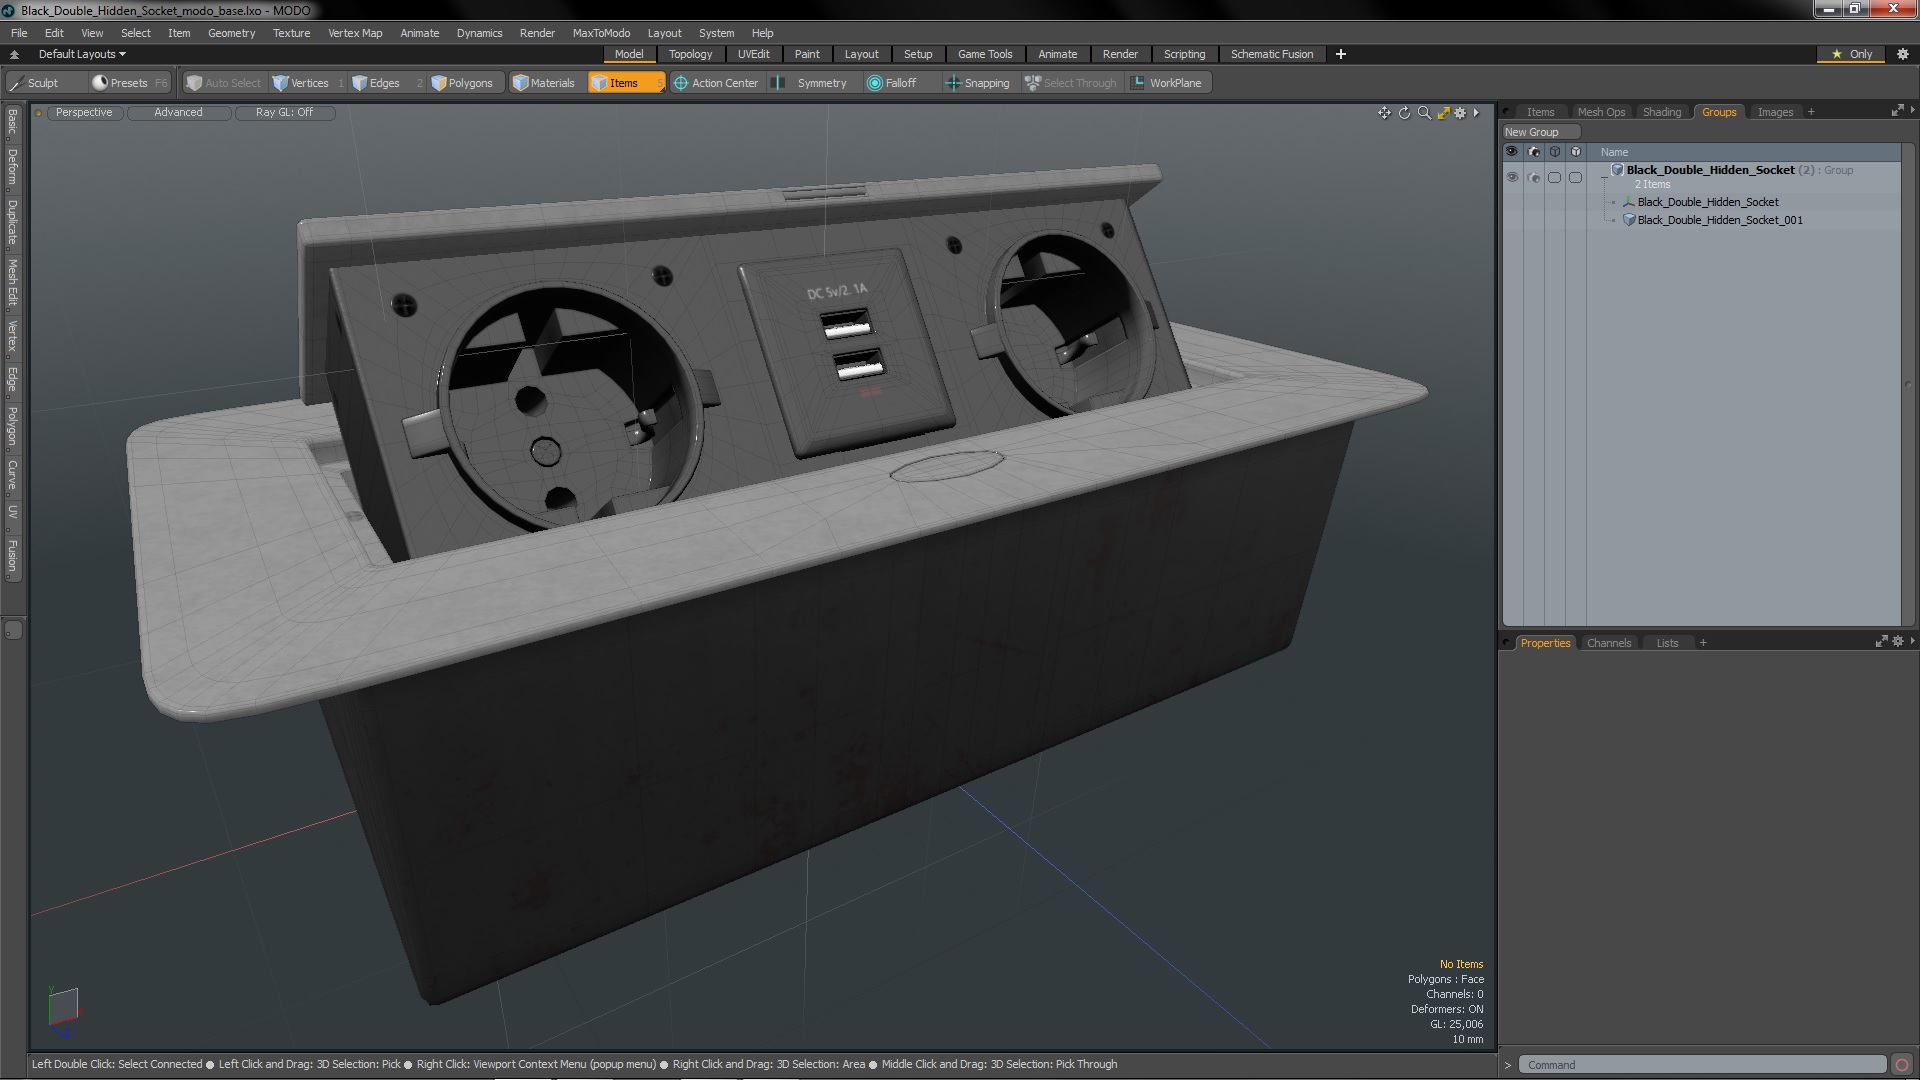Open the MaxToModo menu
The image size is (1920, 1080).
click(601, 33)
